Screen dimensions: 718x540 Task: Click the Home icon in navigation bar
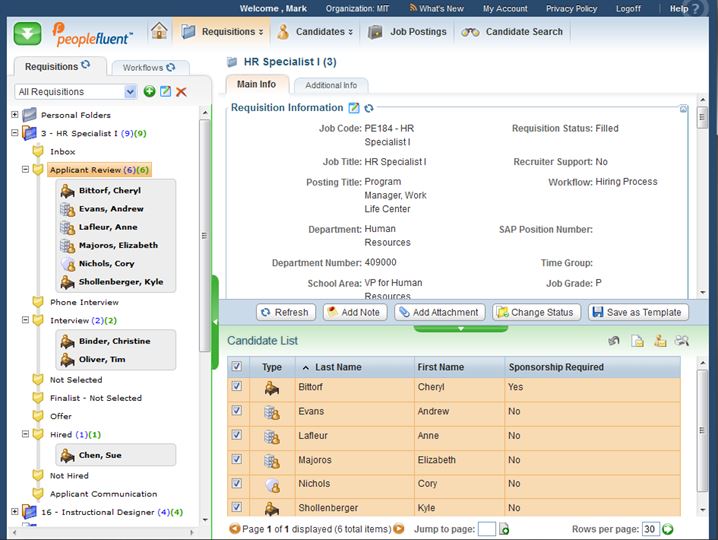159,31
